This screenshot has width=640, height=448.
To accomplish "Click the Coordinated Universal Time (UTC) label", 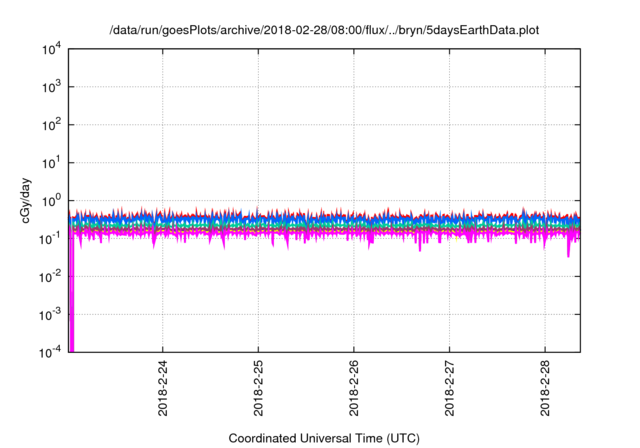I will (x=324, y=439).
